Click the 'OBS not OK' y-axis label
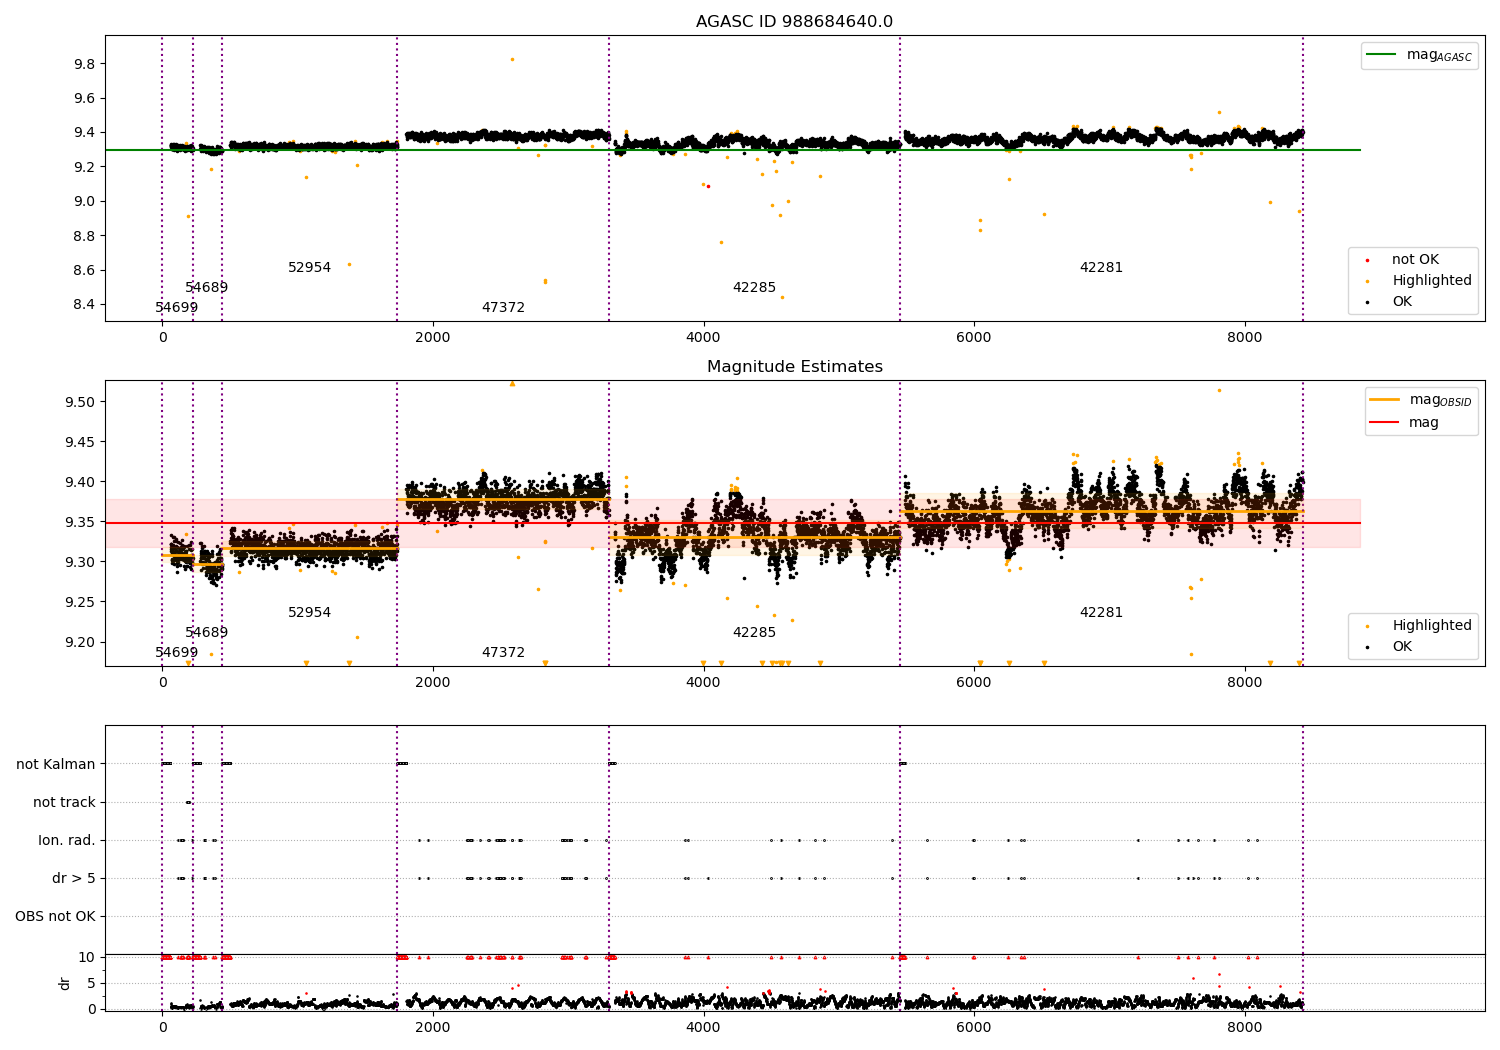The height and width of the screenshot is (1050, 1500). pyautogui.click(x=55, y=917)
